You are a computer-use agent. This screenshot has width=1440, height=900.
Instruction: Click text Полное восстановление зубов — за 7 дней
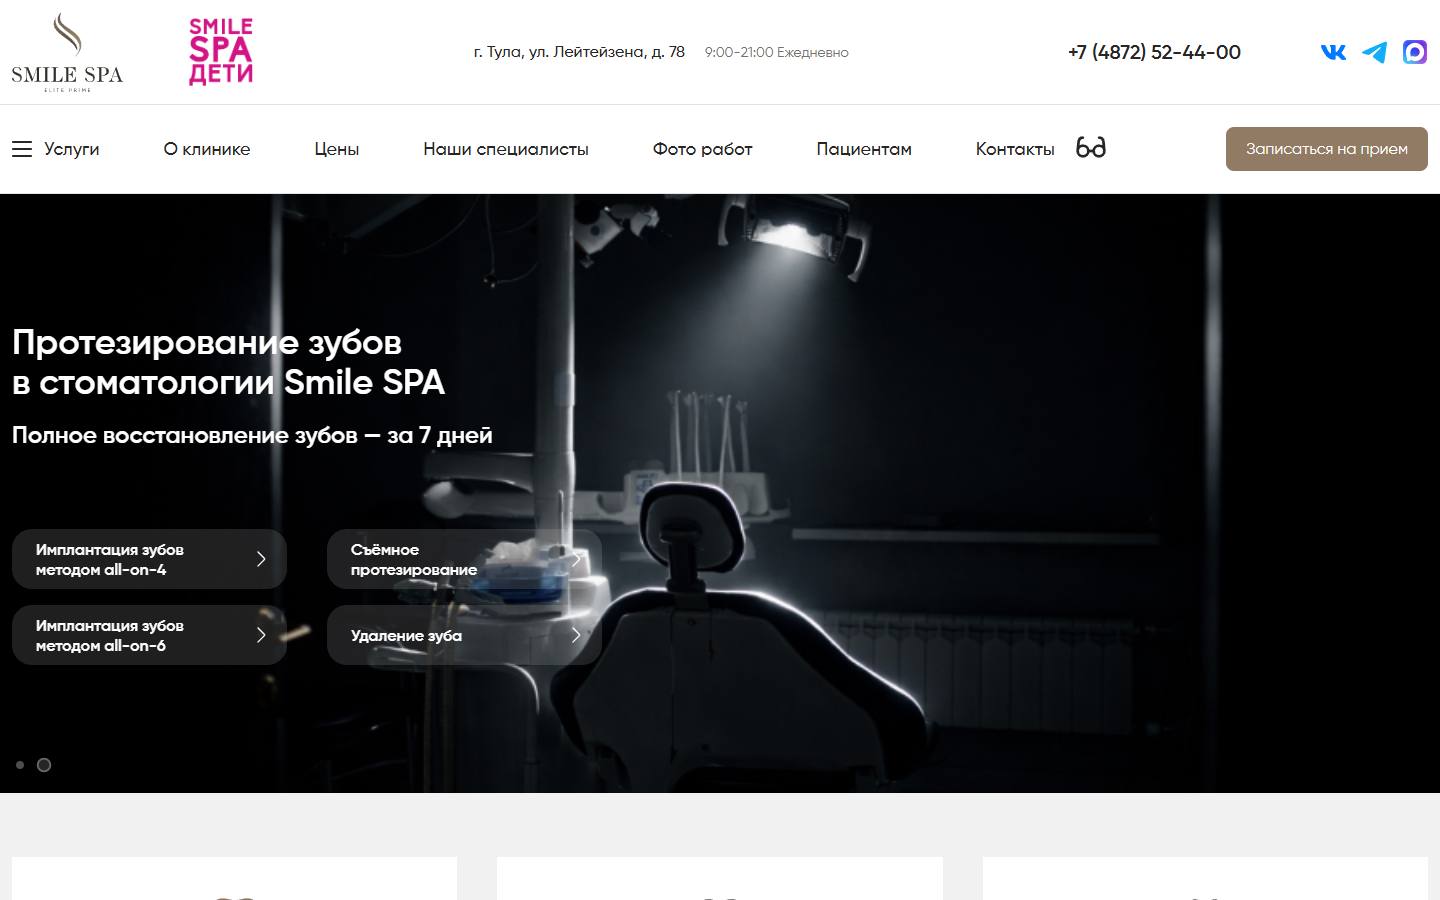point(252,435)
